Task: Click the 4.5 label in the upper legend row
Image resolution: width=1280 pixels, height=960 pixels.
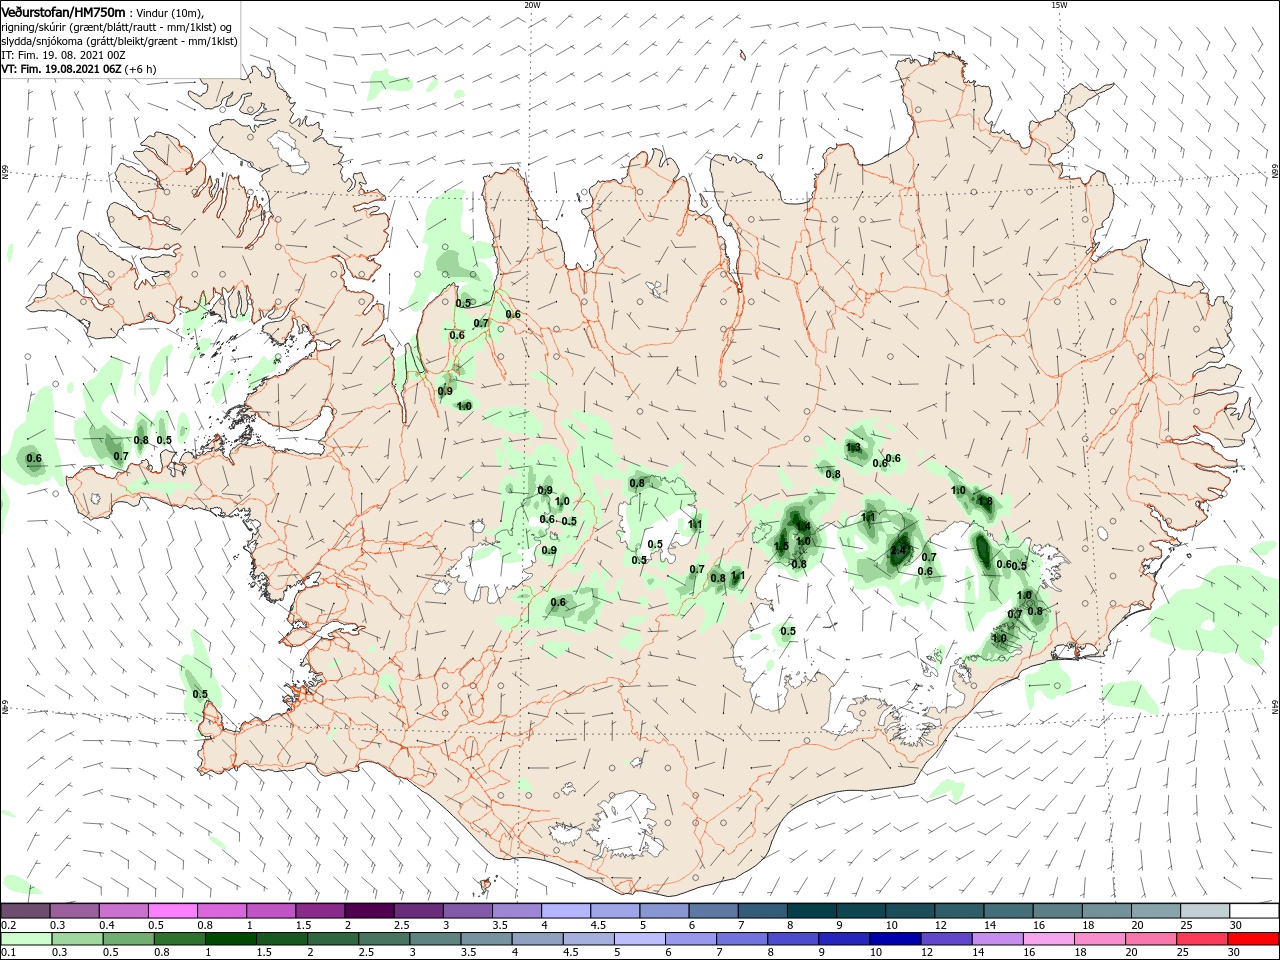Action: coord(598,925)
